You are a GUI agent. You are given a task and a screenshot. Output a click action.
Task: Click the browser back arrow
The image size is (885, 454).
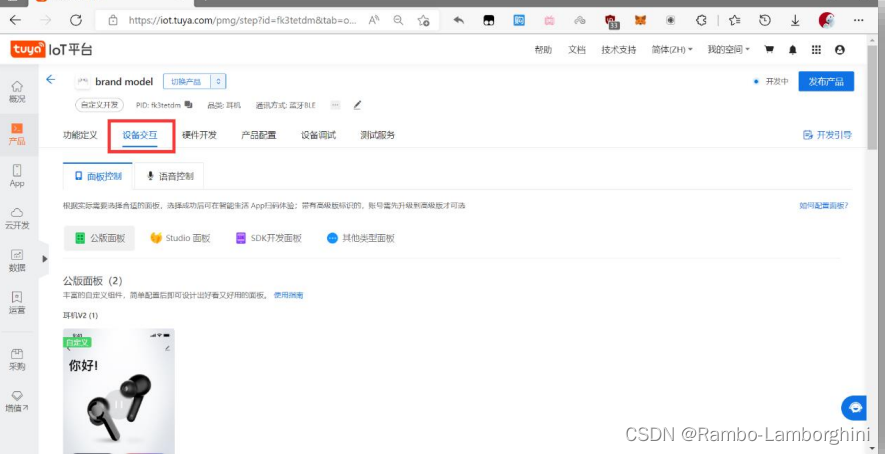[15, 20]
